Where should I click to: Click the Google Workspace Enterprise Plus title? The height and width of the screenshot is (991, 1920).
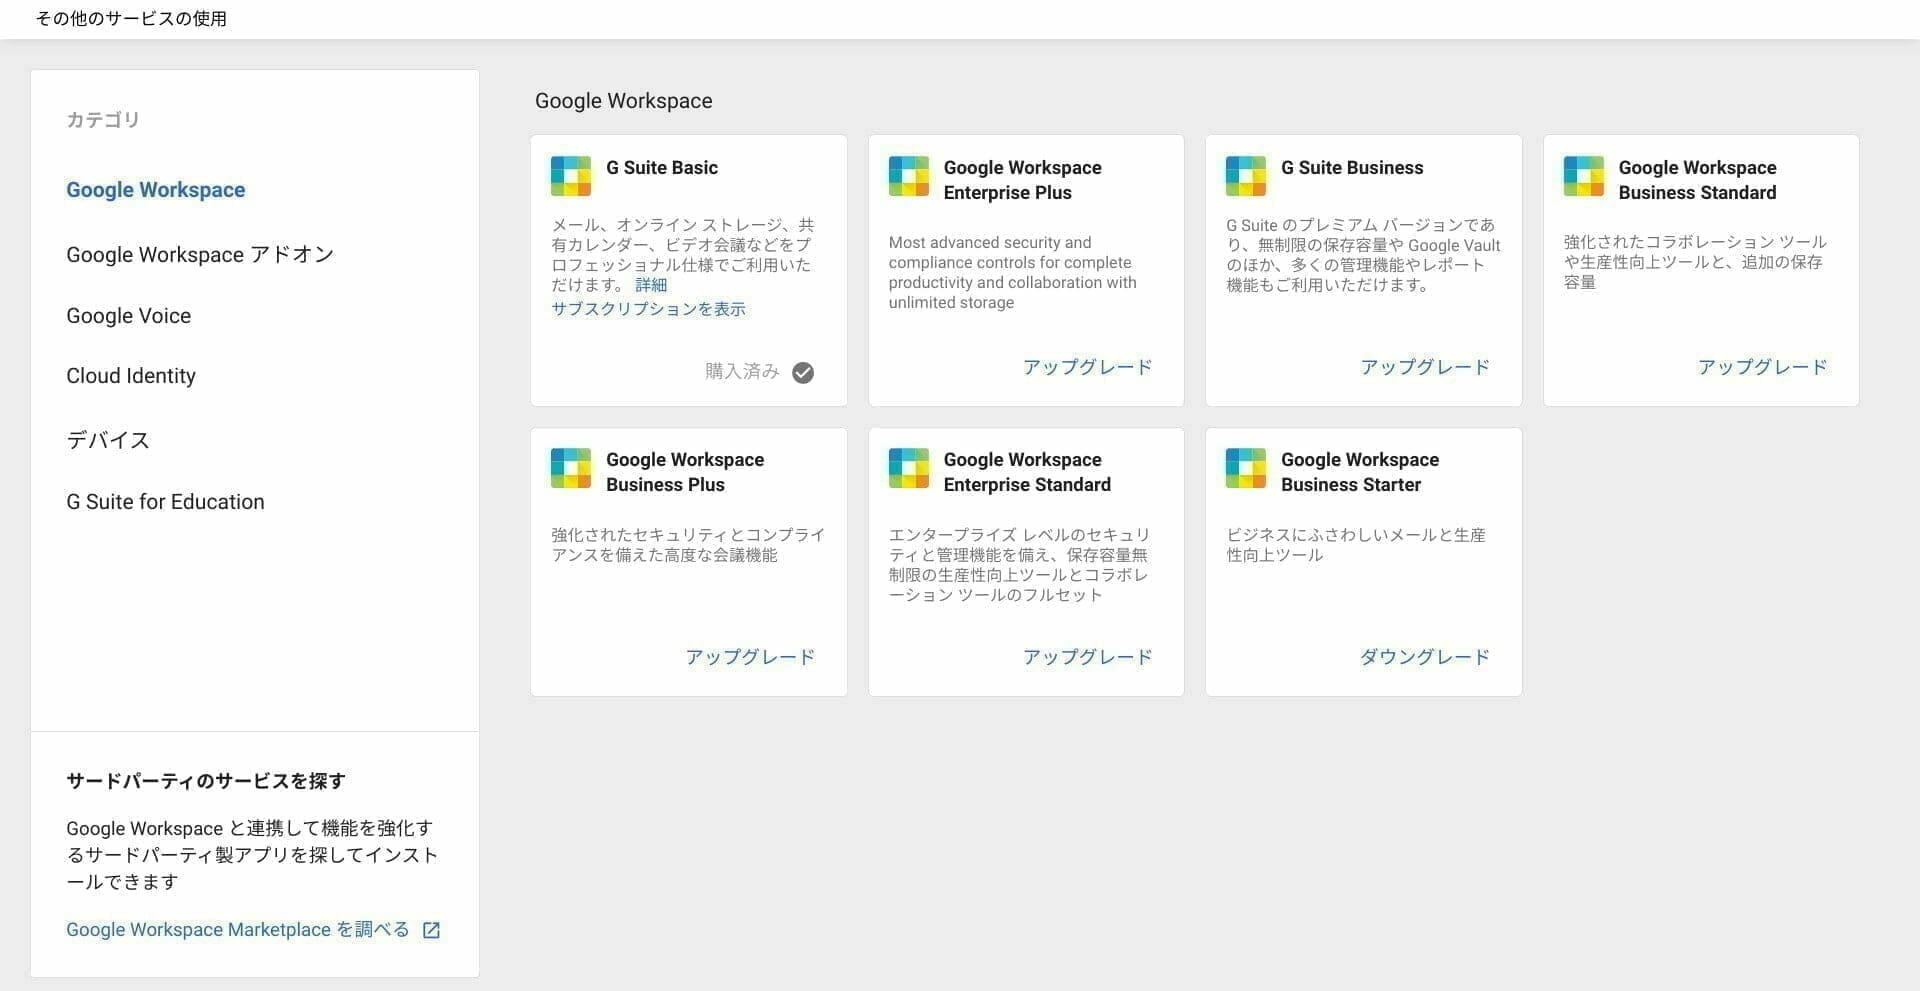(1023, 180)
